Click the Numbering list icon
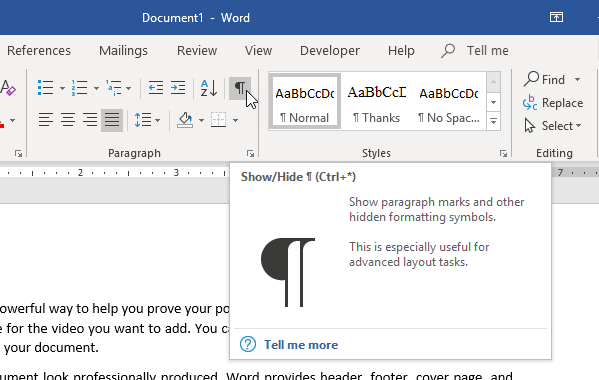 79,88
